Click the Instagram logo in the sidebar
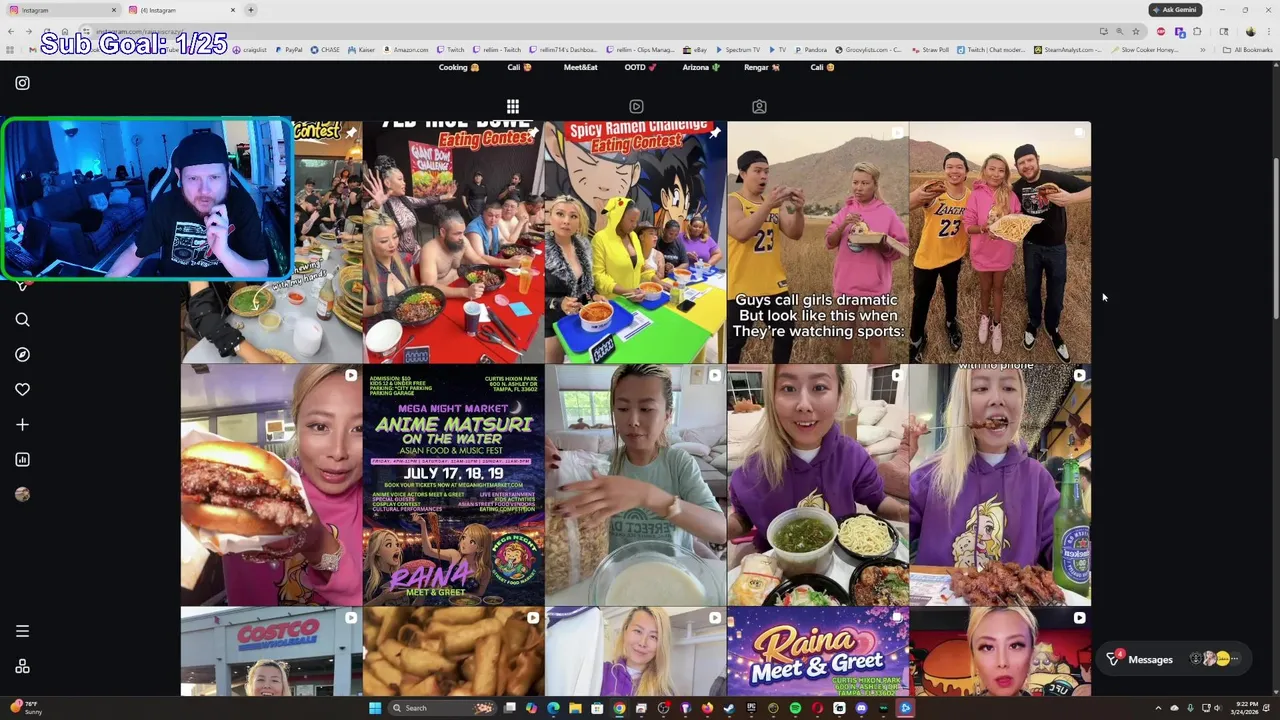The image size is (1280, 720). click(22, 83)
